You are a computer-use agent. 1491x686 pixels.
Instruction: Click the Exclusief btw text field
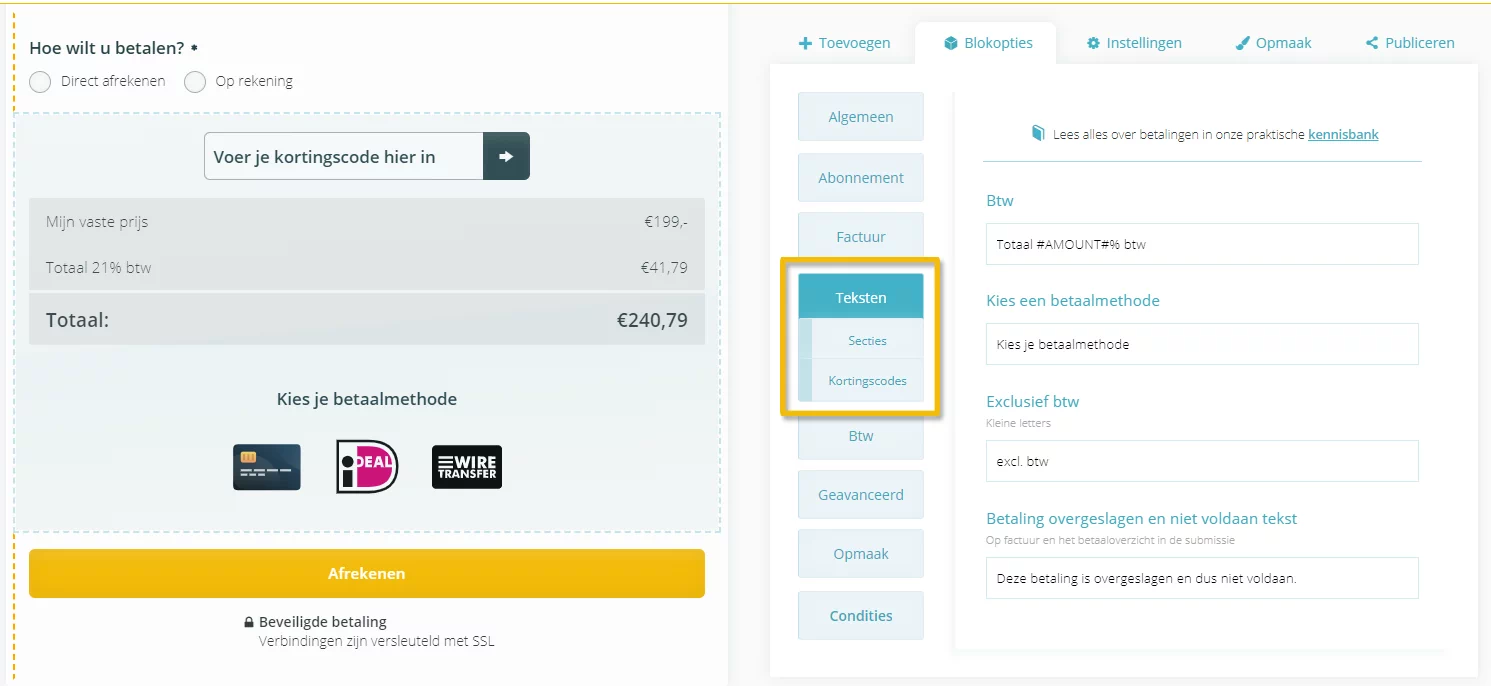[1202, 461]
